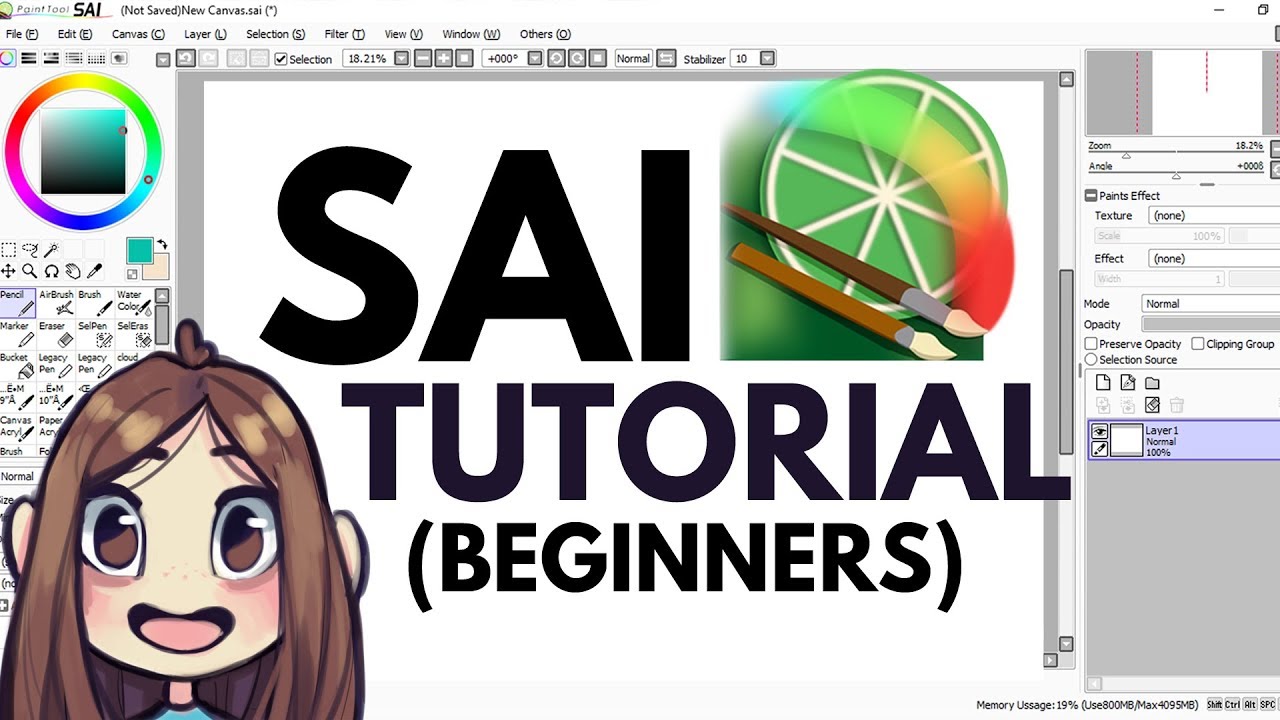Zoom in with the plus button
Image resolution: width=1280 pixels, height=720 pixels.
[444, 59]
